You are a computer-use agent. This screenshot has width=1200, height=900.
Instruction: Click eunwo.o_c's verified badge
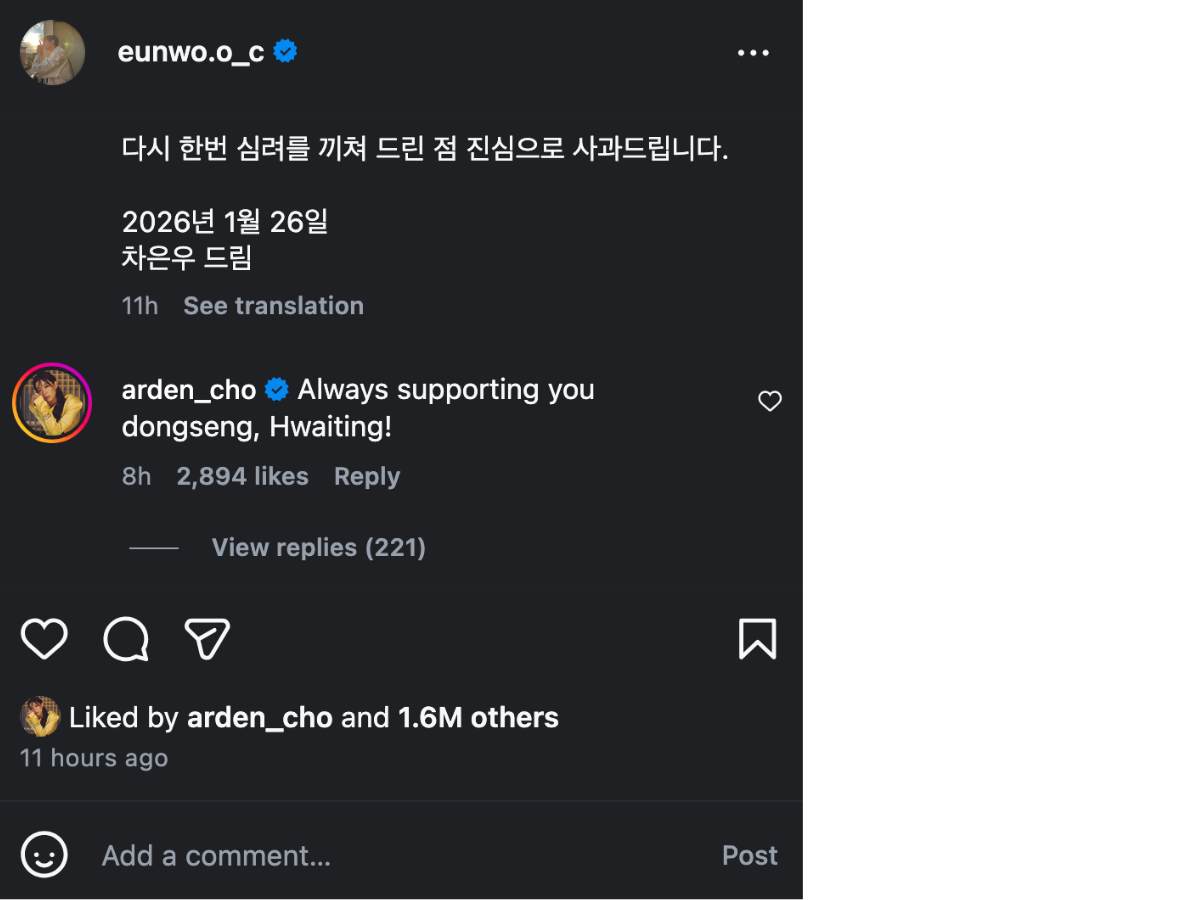point(285,52)
